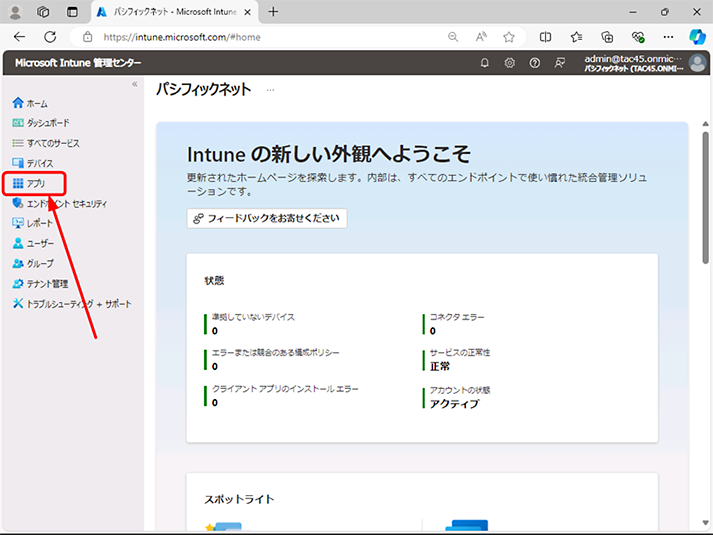
Task: Open the collections icon
Action: coord(607,37)
